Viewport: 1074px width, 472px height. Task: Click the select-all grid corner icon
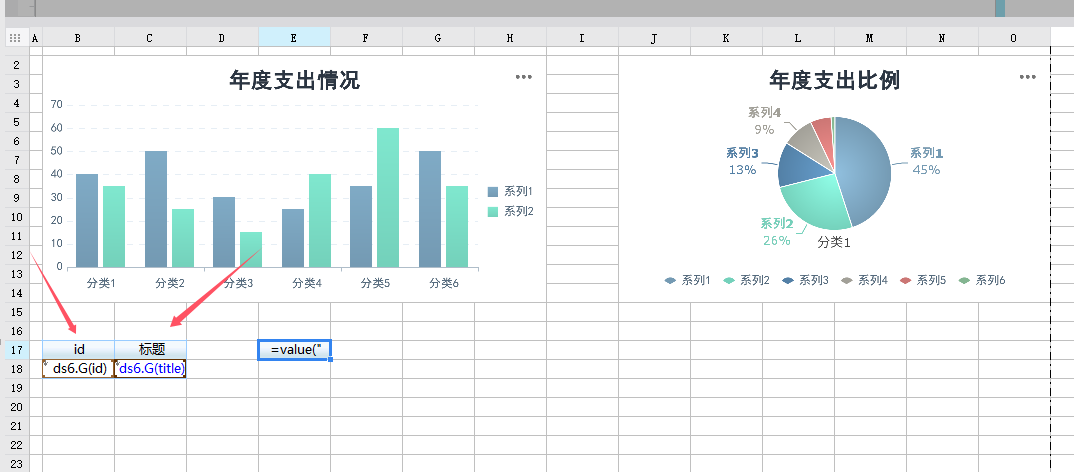coord(14,38)
